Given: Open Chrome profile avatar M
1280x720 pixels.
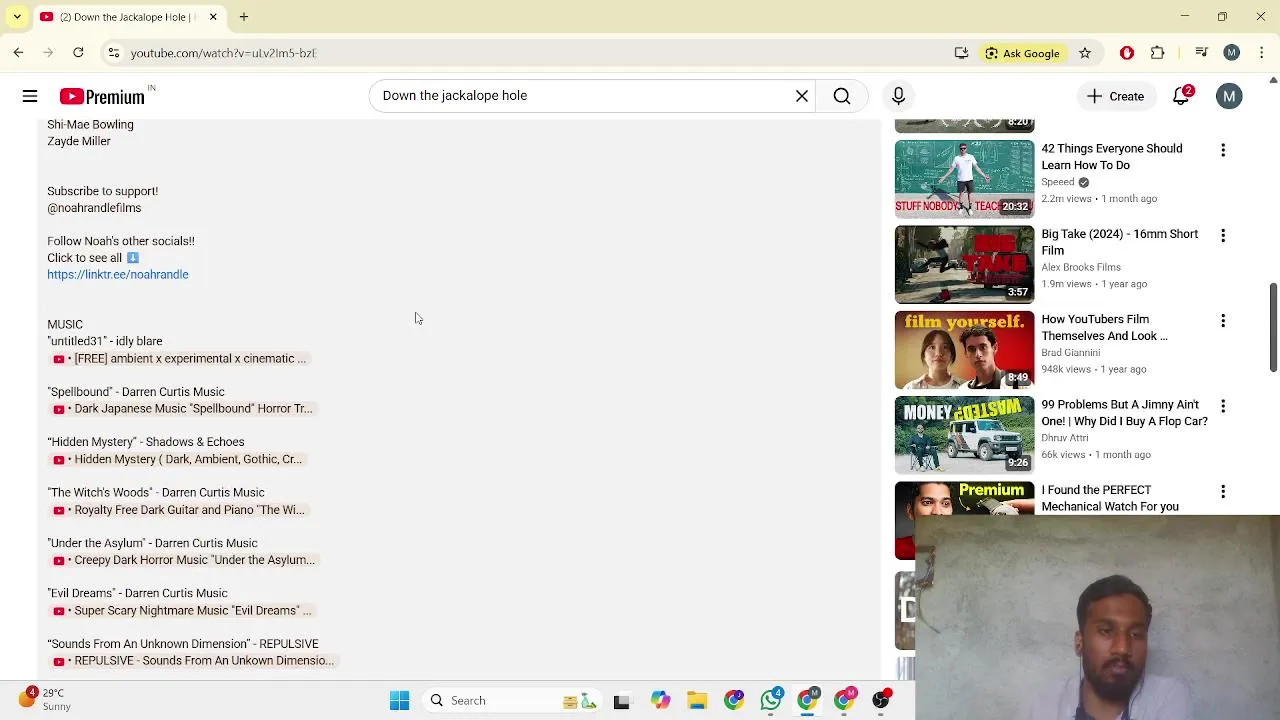Looking at the screenshot, I should coord(1231,53).
